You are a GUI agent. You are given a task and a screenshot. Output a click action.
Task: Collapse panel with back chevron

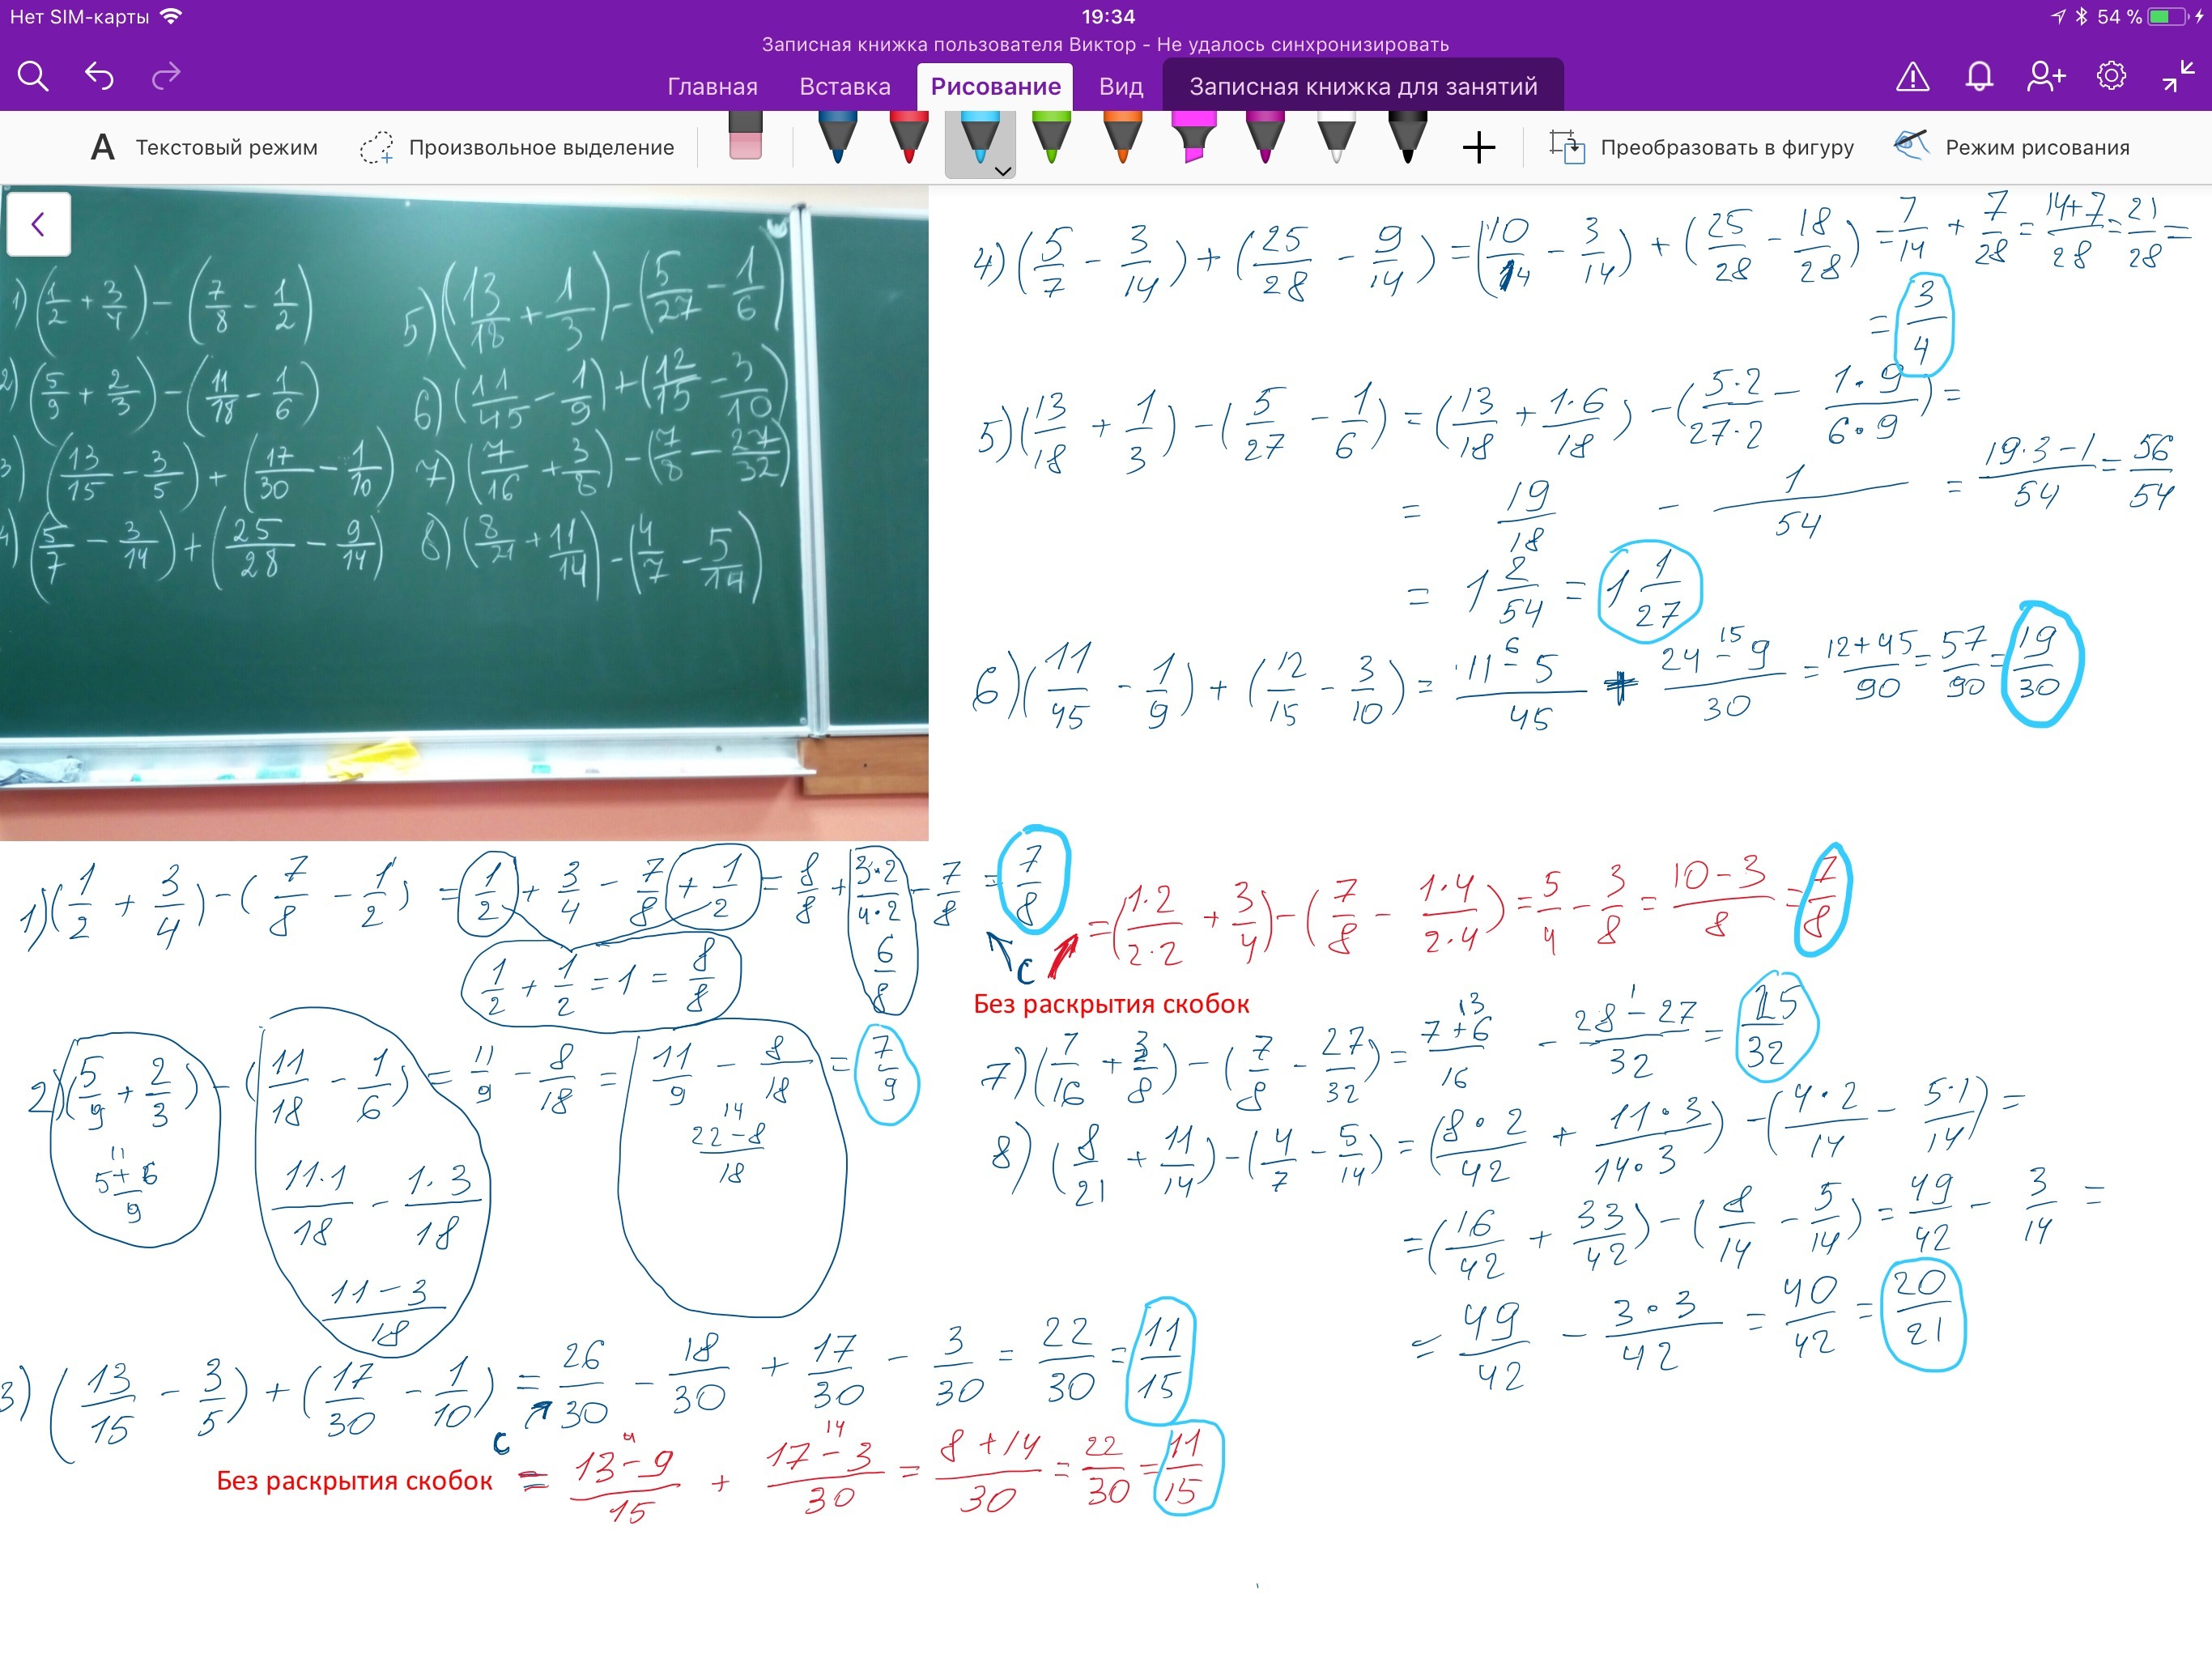click(38, 224)
